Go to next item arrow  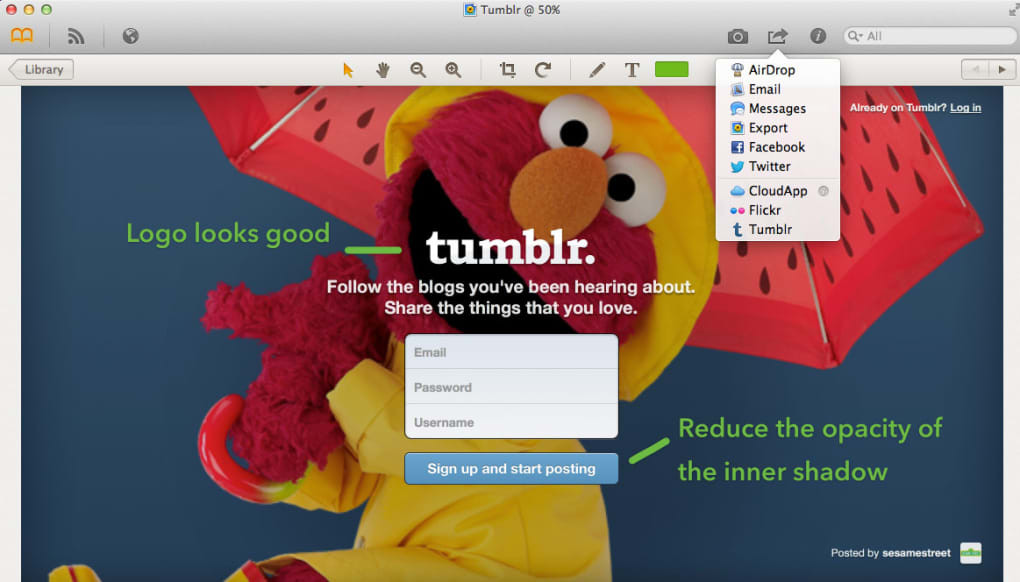tap(1002, 70)
